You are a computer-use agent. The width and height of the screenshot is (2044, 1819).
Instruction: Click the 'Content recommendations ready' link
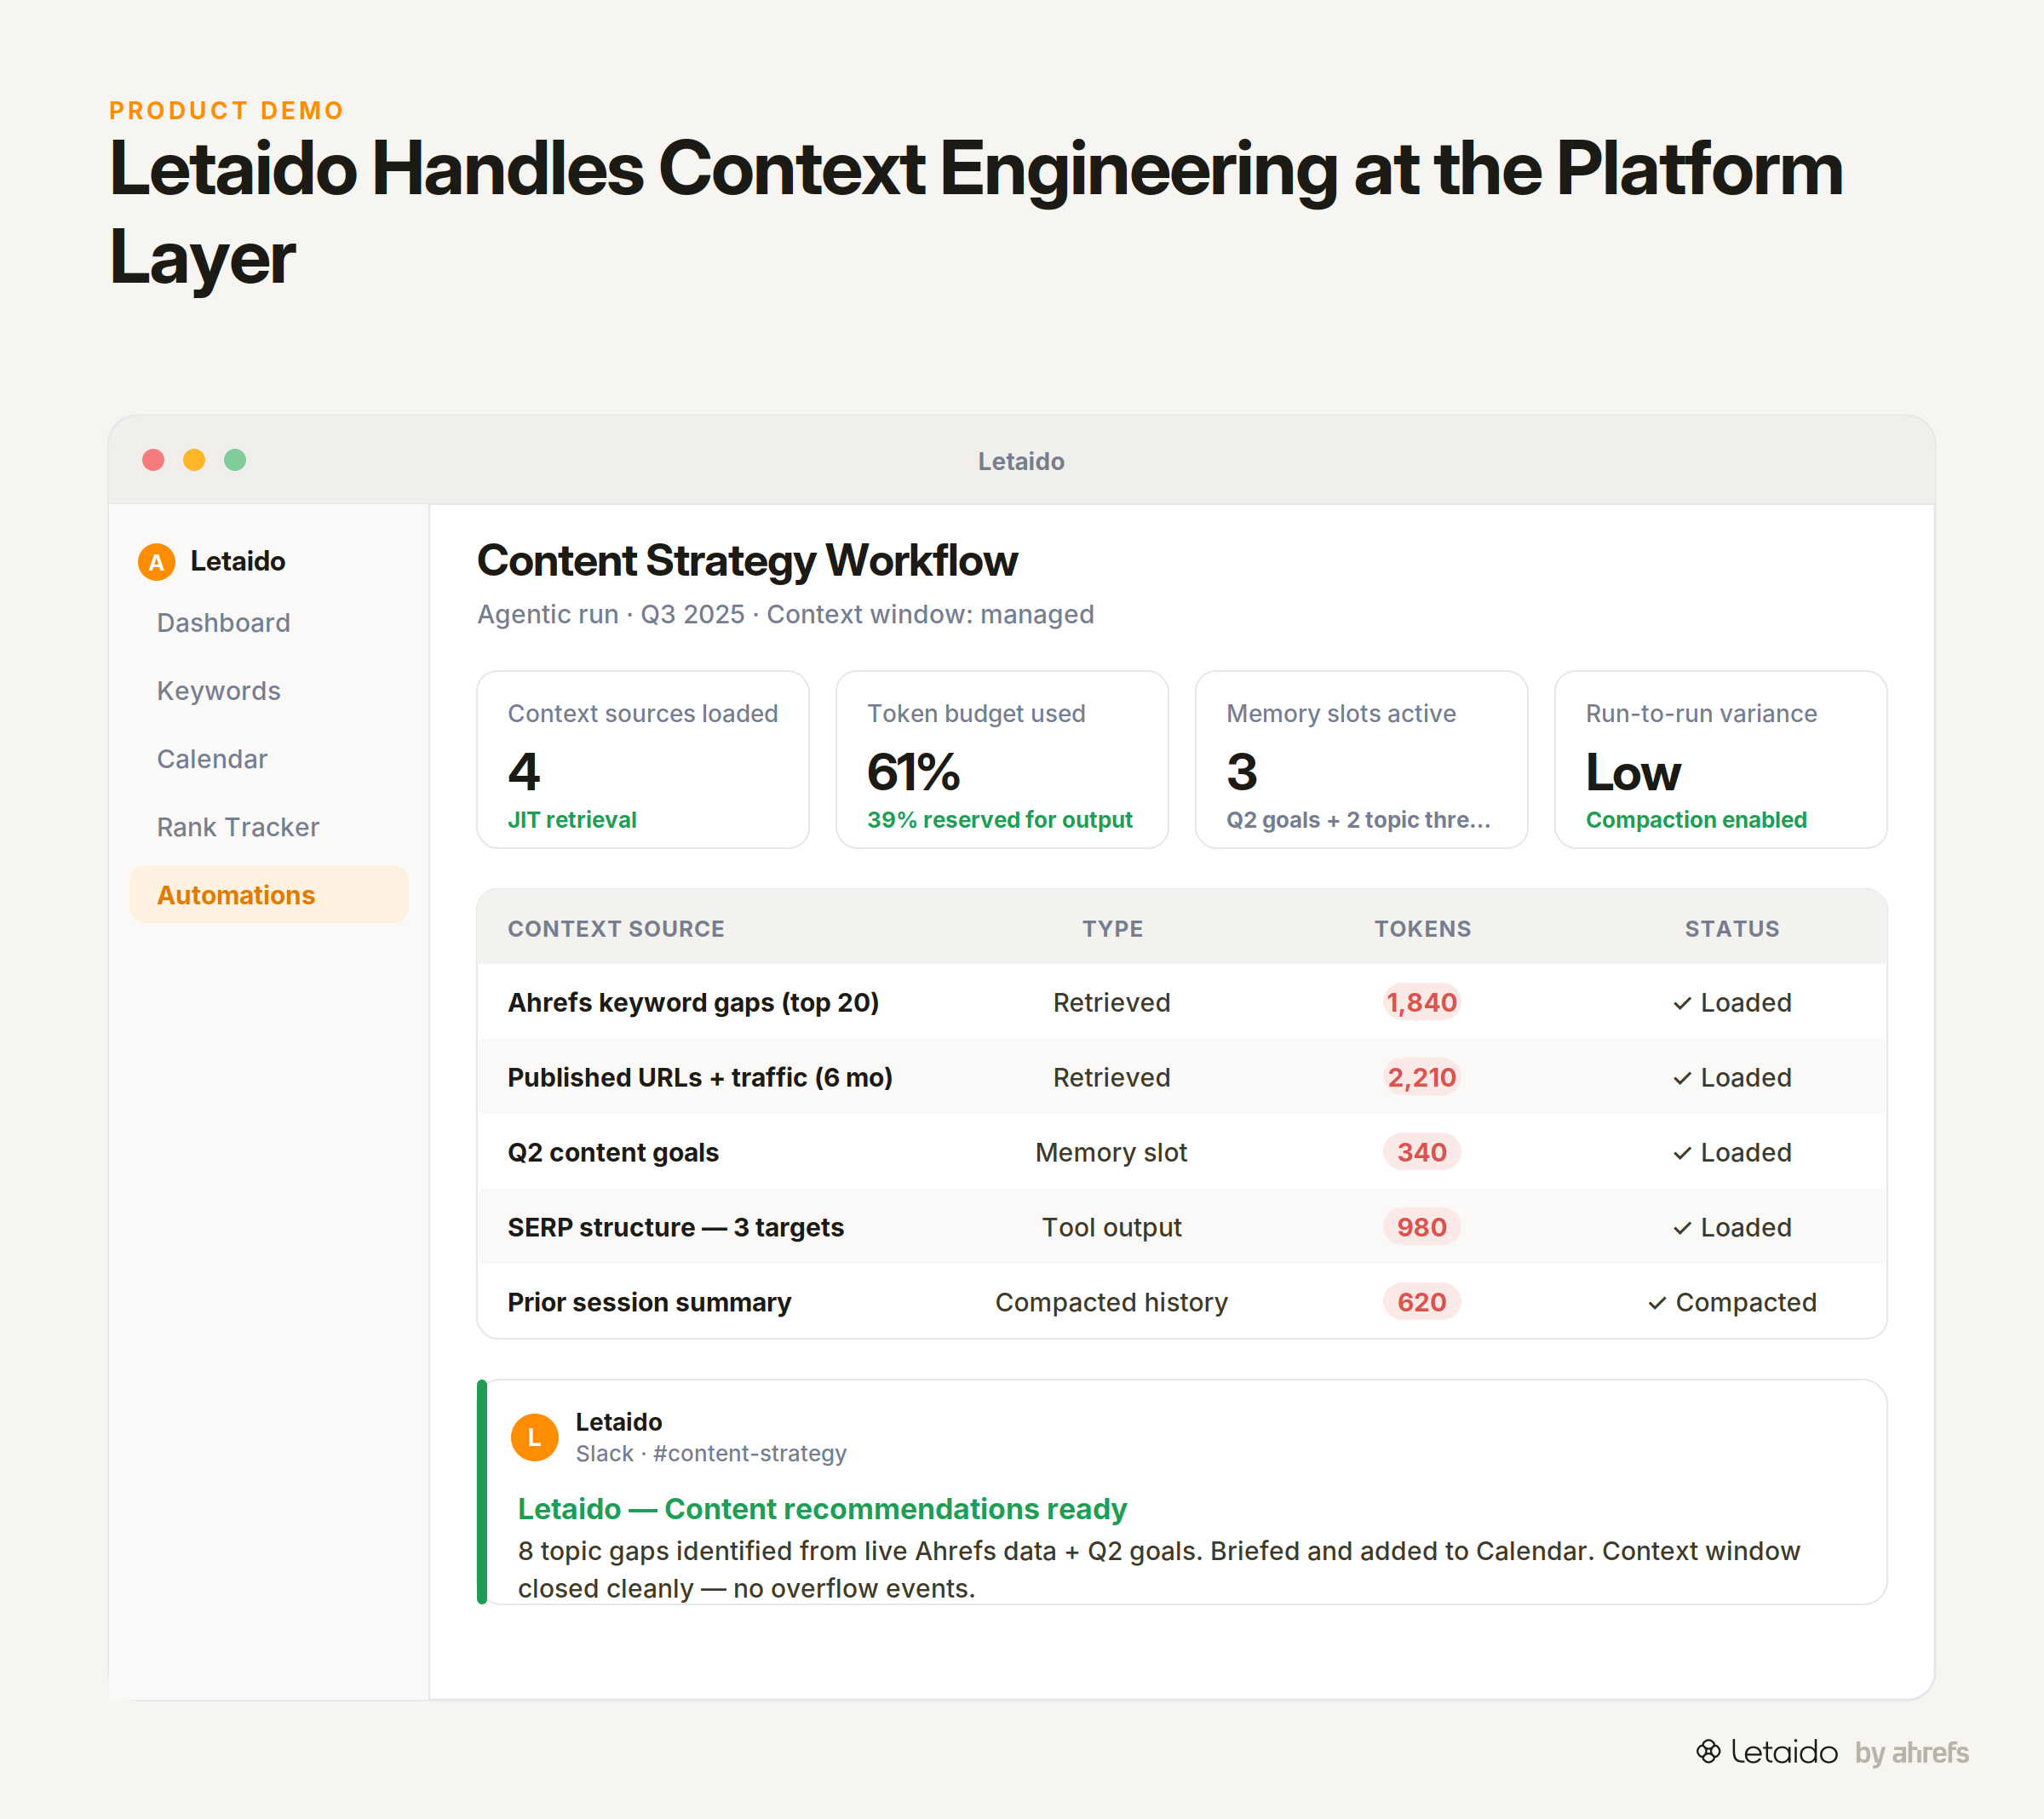(822, 1508)
